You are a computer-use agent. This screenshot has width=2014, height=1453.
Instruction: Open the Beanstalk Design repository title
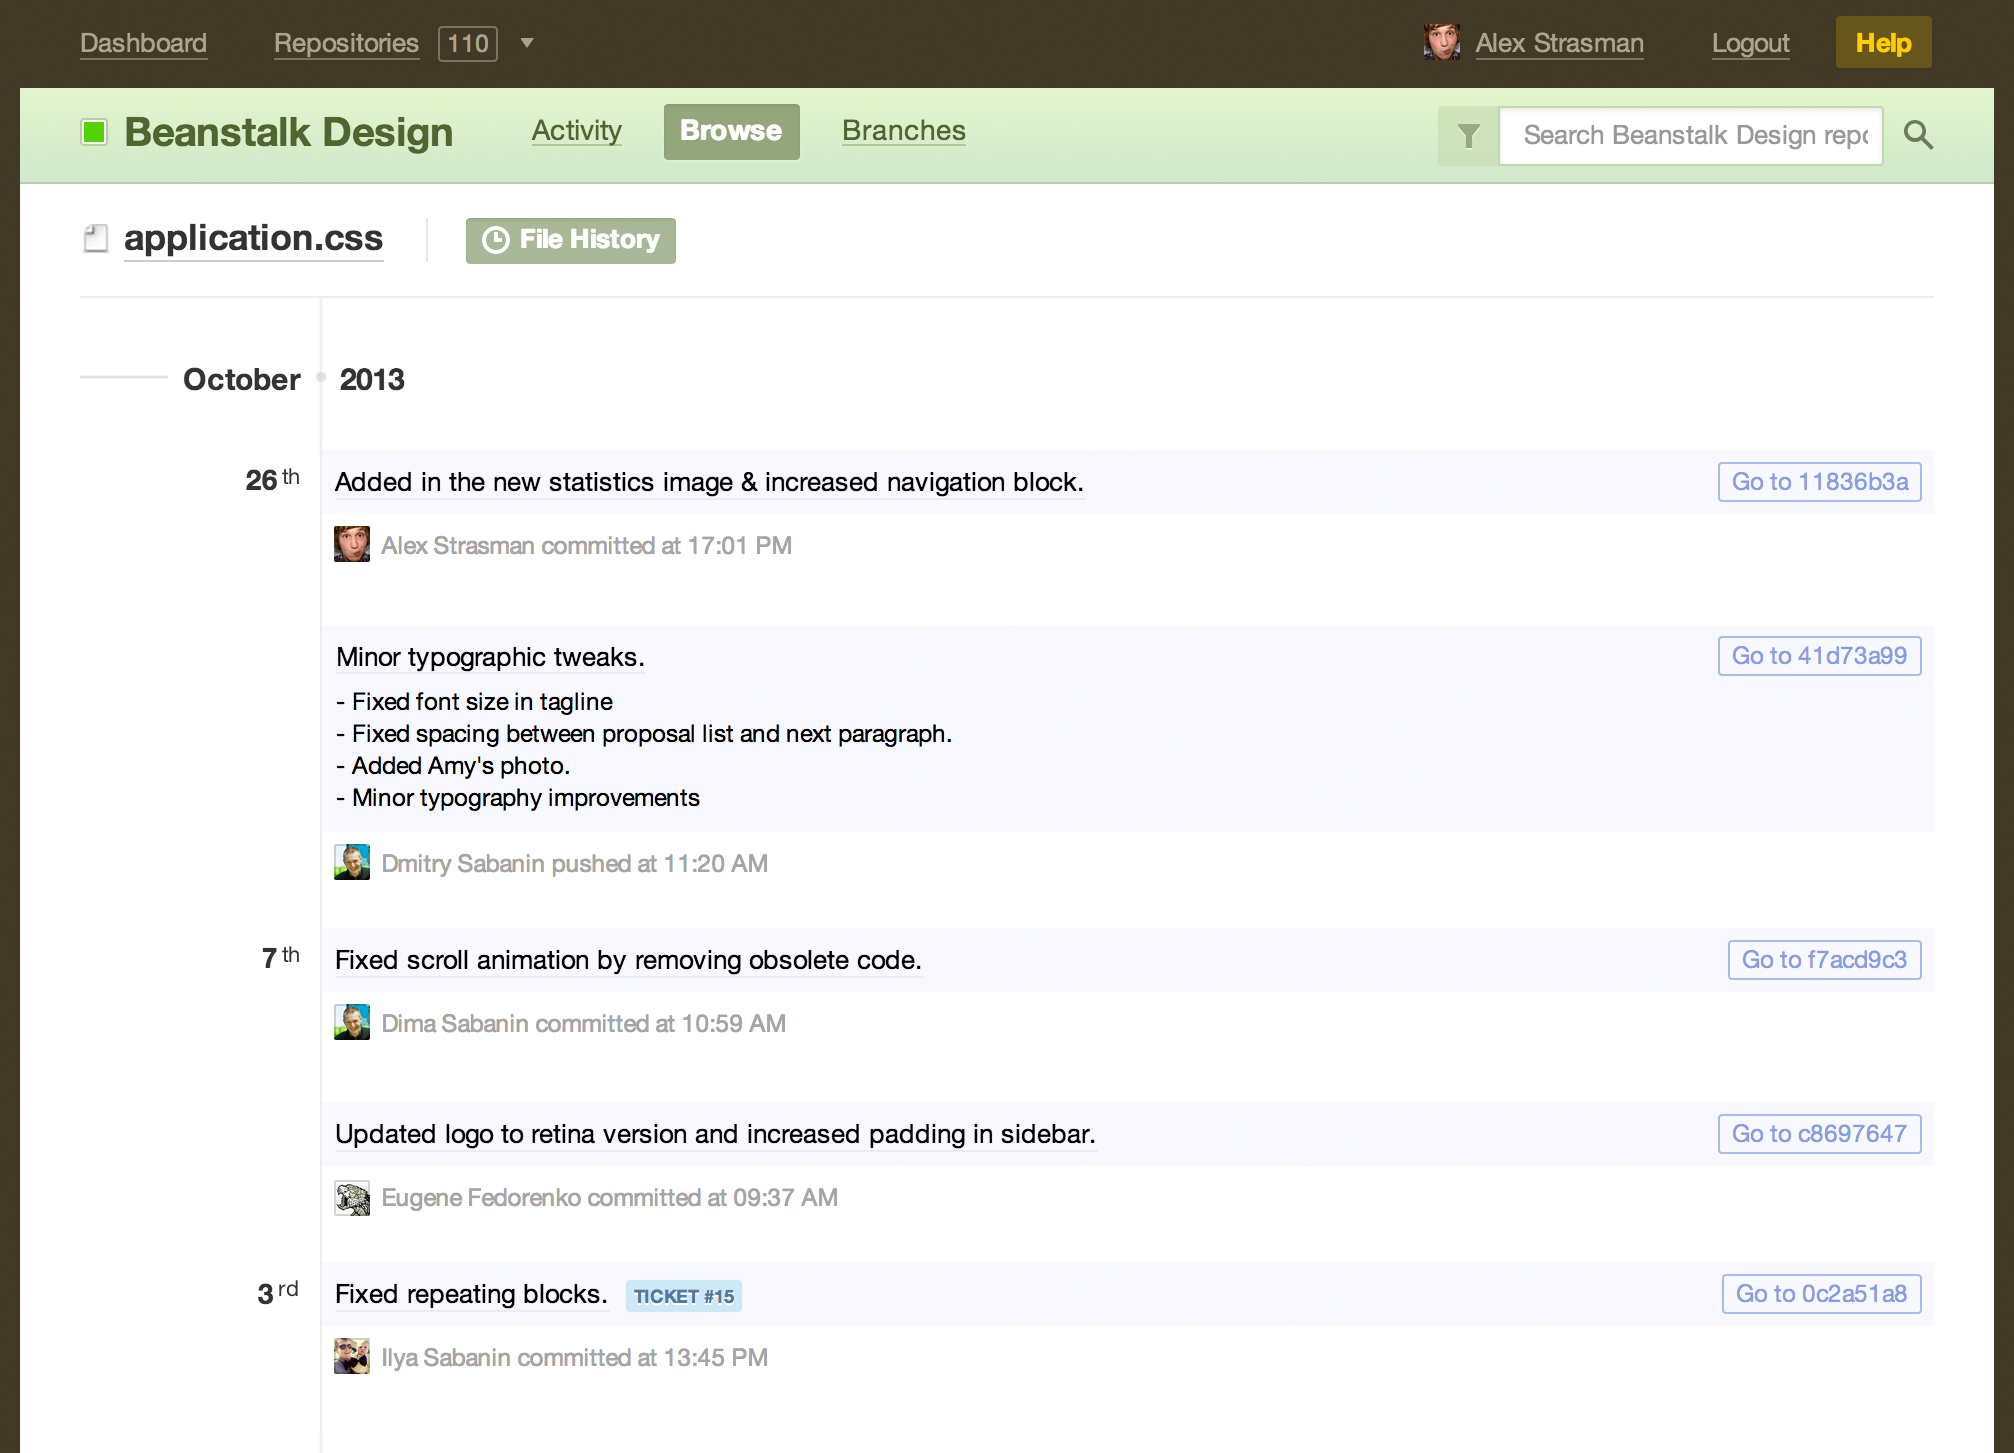point(289,132)
